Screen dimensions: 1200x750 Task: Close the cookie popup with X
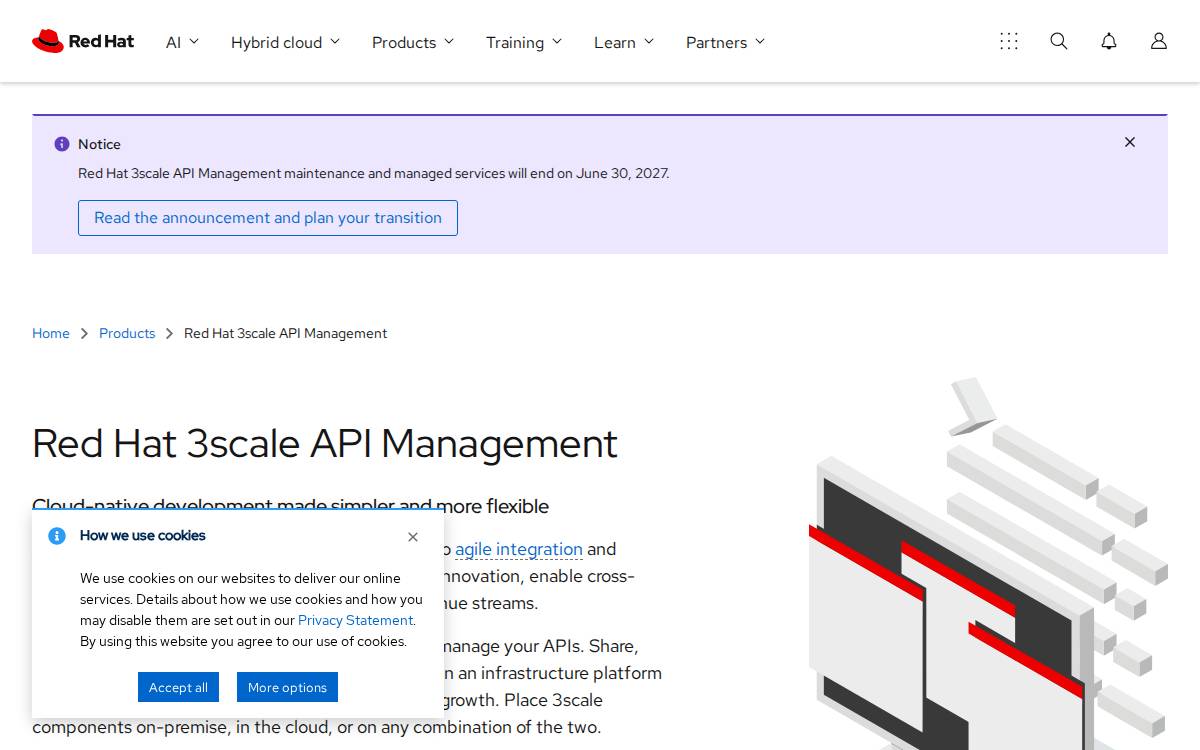(413, 537)
